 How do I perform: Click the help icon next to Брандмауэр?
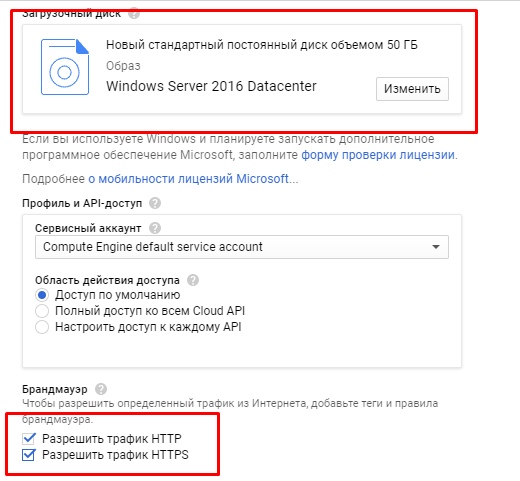[x=101, y=389]
